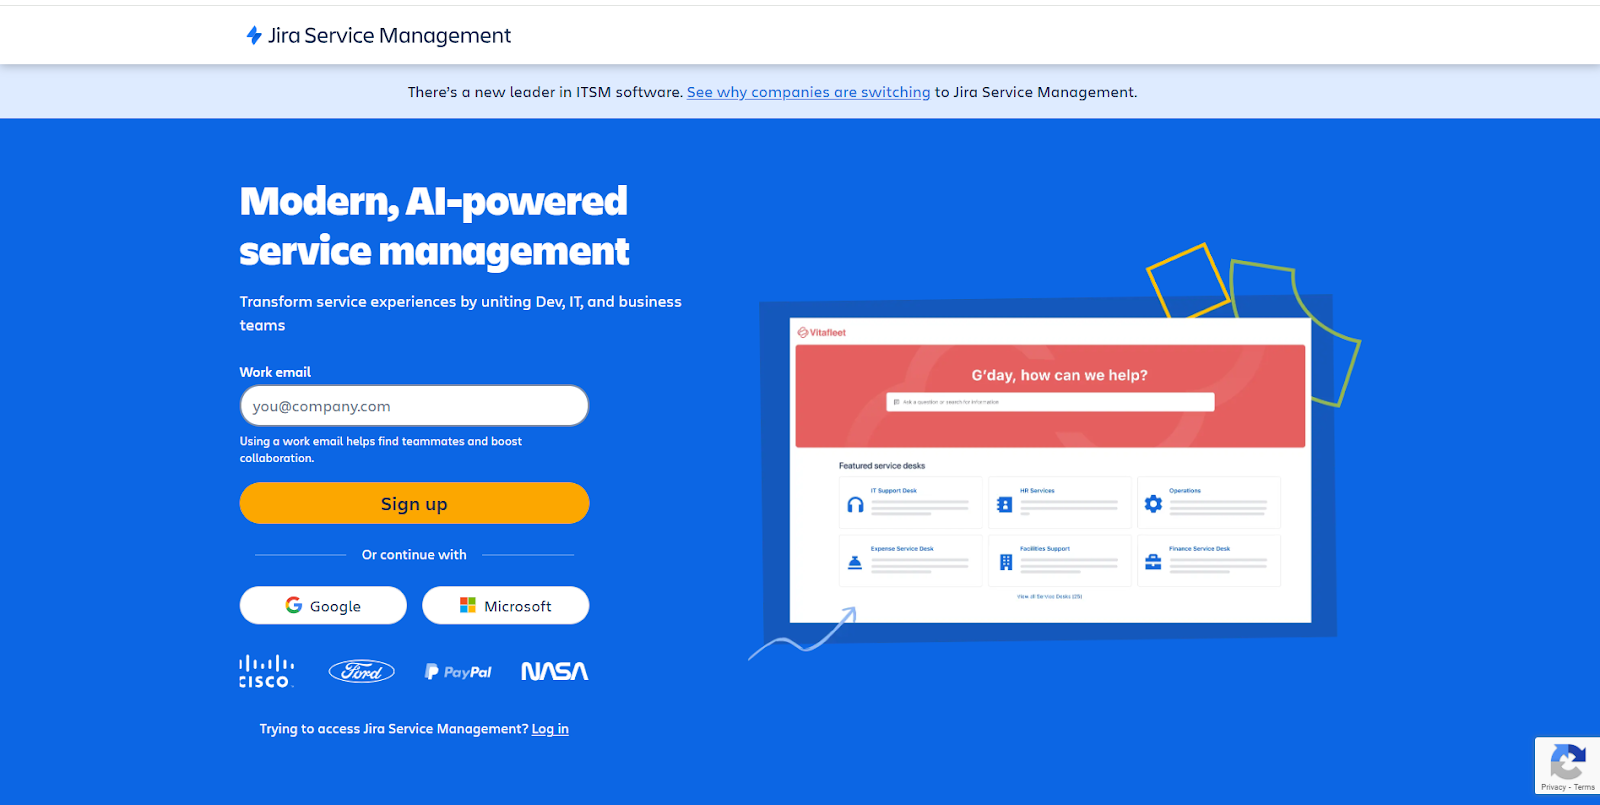The height and width of the screenshot is (805, 1600).
Task: Click the Facilities Support building icon
Action: click(x=1005, y=562)
